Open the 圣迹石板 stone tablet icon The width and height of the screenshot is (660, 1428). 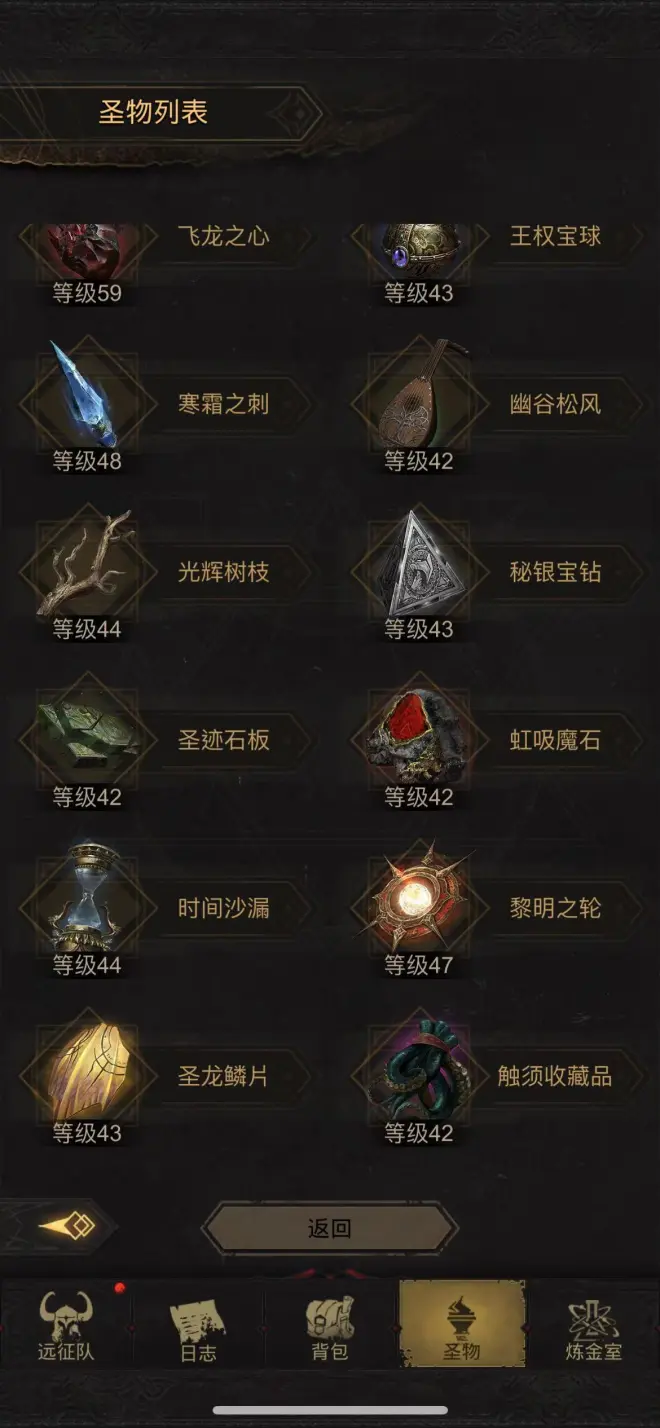[88, 734]
